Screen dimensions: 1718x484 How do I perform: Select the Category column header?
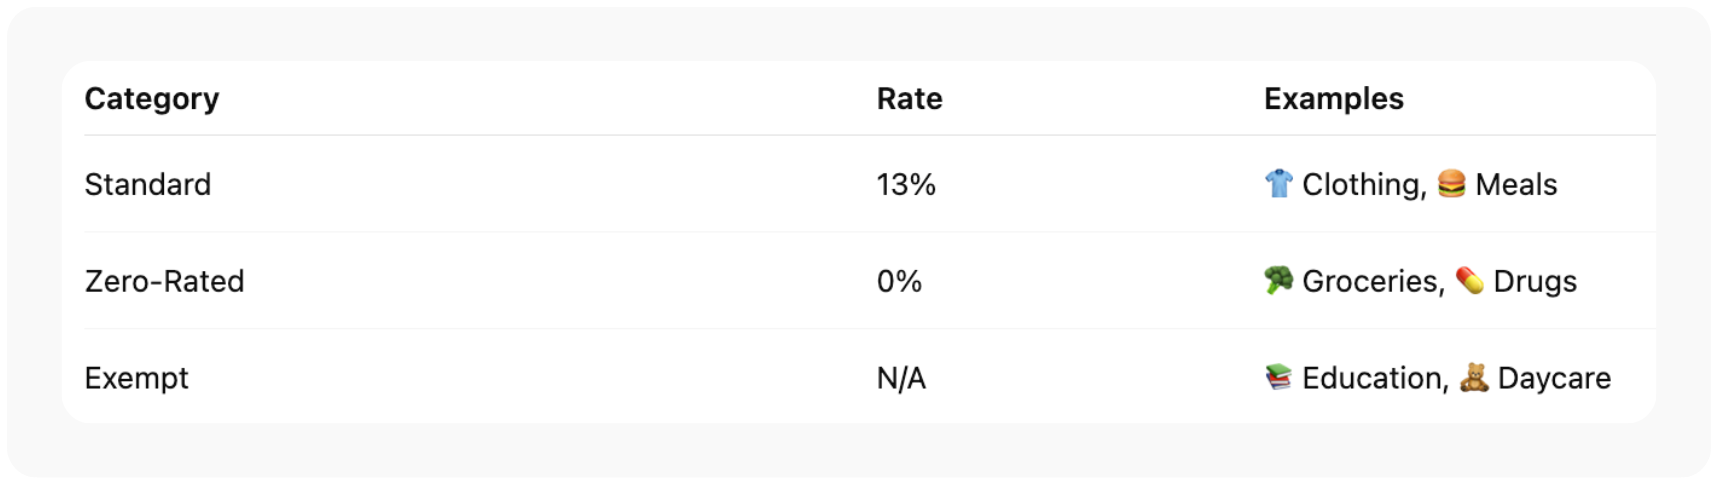151,99
